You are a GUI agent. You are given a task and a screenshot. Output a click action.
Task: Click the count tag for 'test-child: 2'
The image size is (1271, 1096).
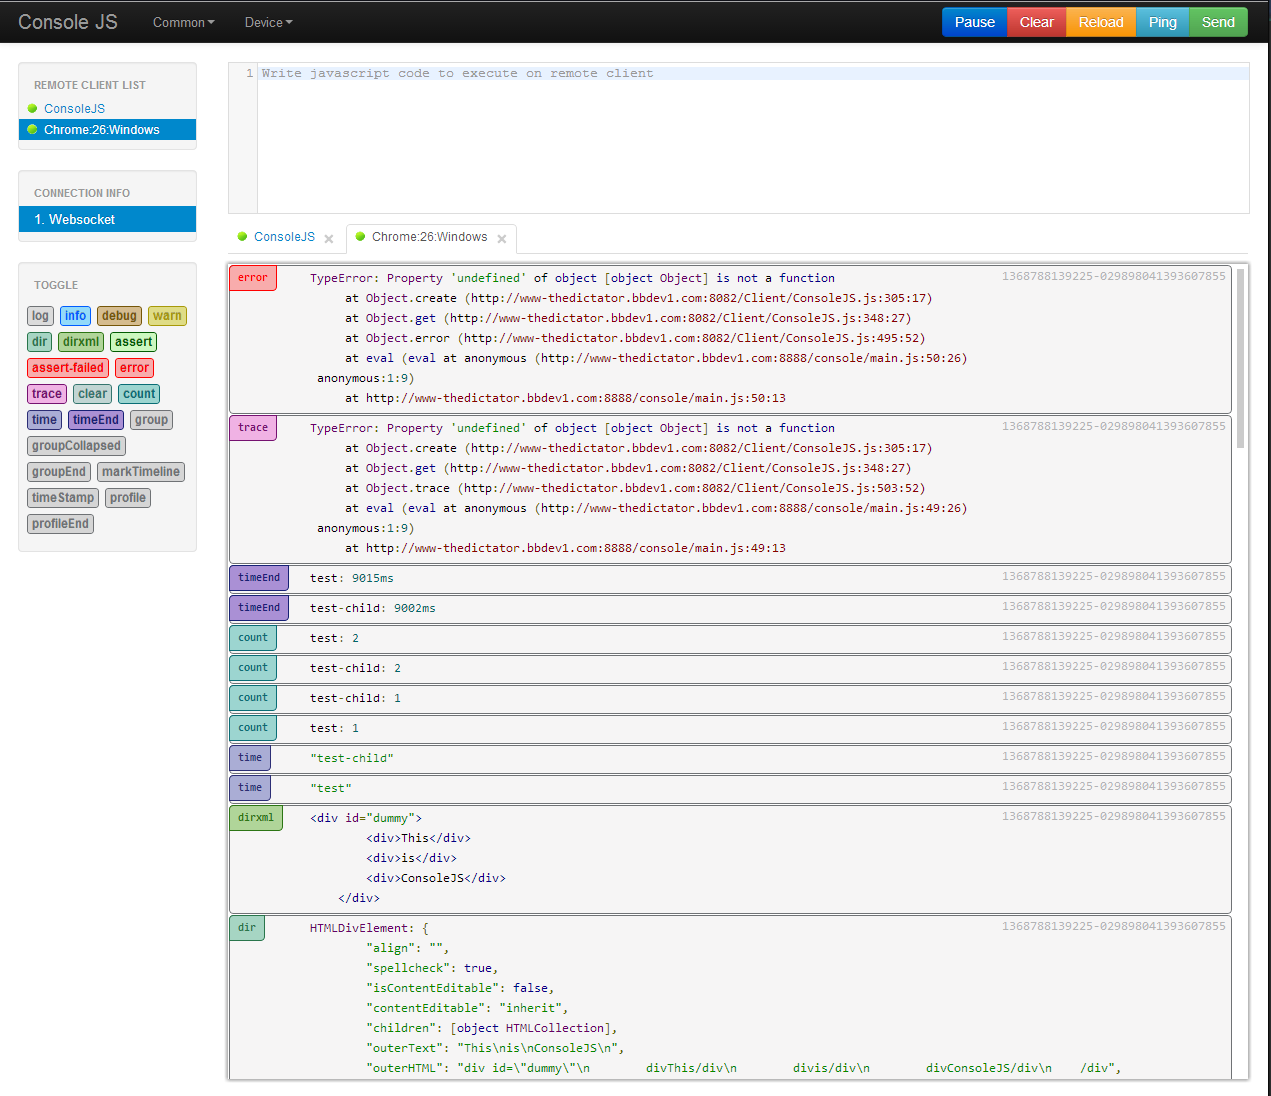coord(253,668)
